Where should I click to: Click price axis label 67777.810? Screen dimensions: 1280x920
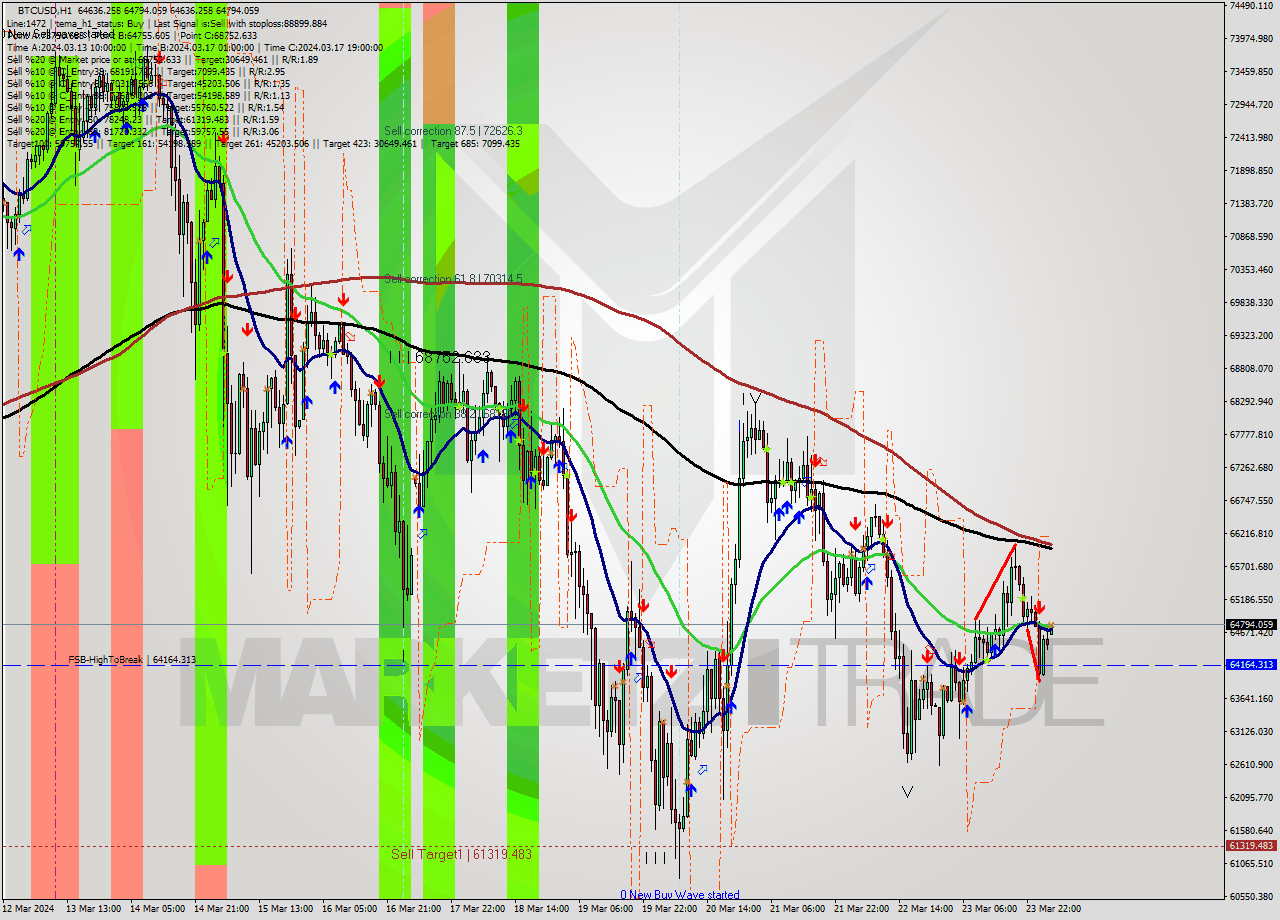[1251, 434]
